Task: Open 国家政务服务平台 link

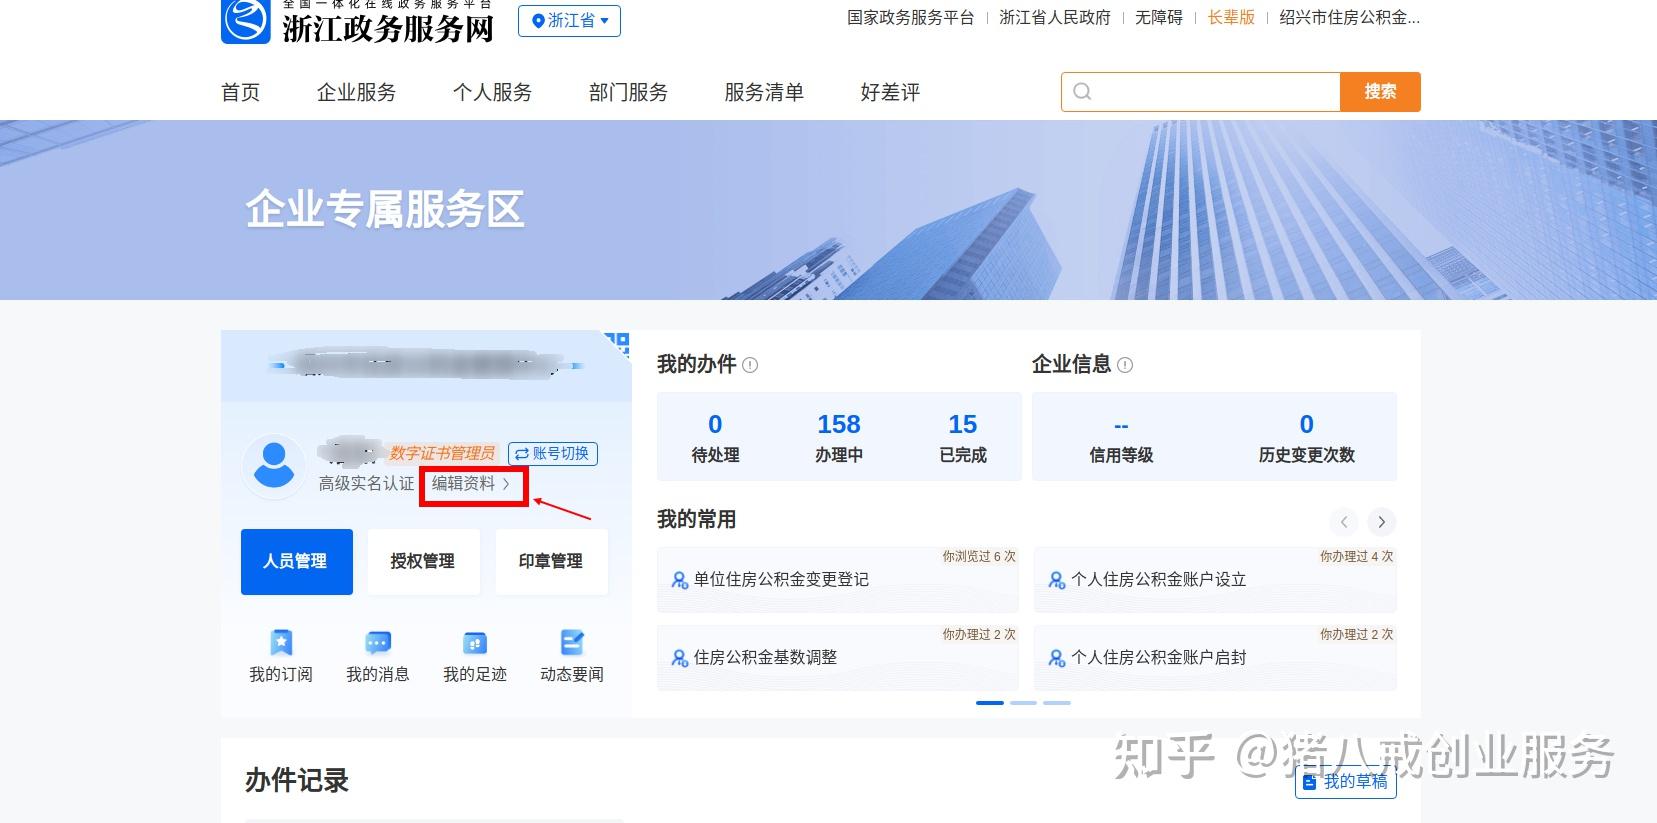Action: [x=910, y=18]
